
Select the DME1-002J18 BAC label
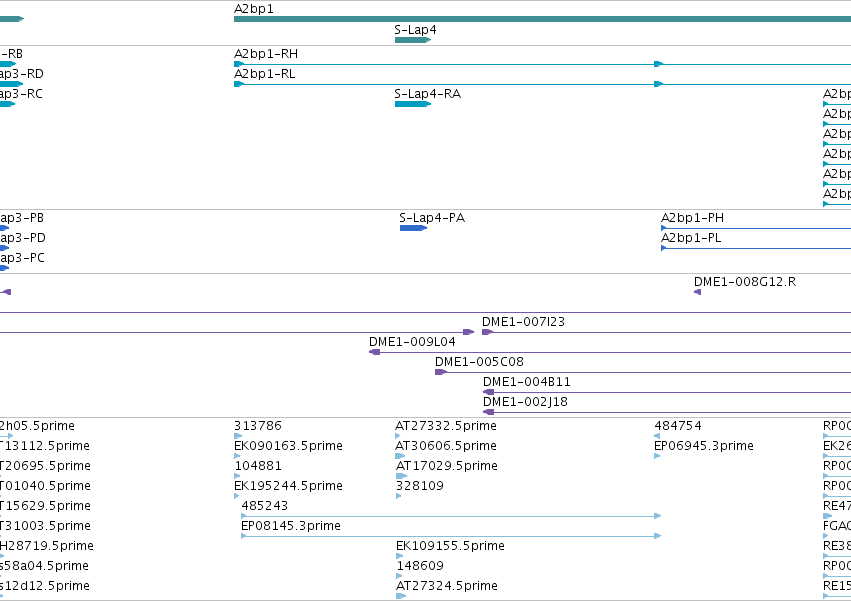click(x=525, y=402)
